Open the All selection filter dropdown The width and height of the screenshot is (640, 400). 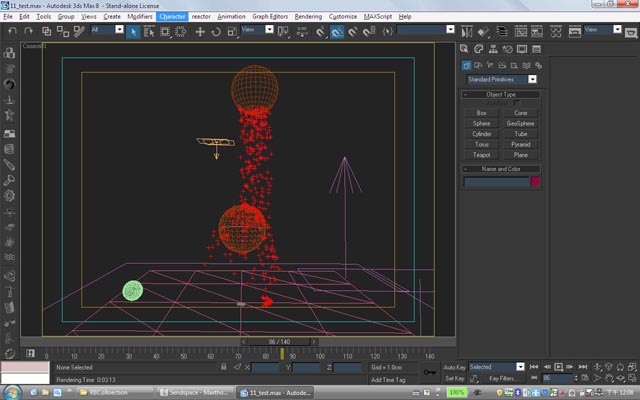click(x=107, y=29)
